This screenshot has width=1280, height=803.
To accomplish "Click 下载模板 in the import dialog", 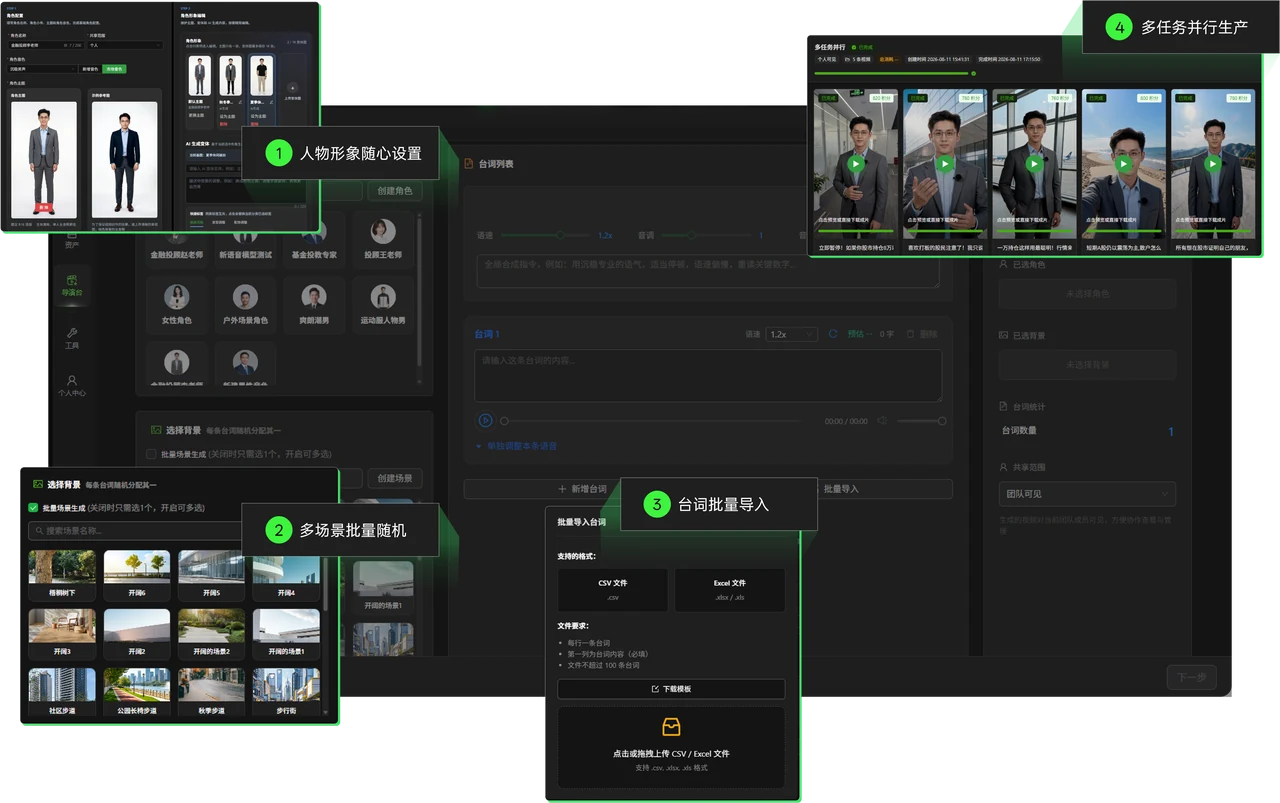I will 671,689.
